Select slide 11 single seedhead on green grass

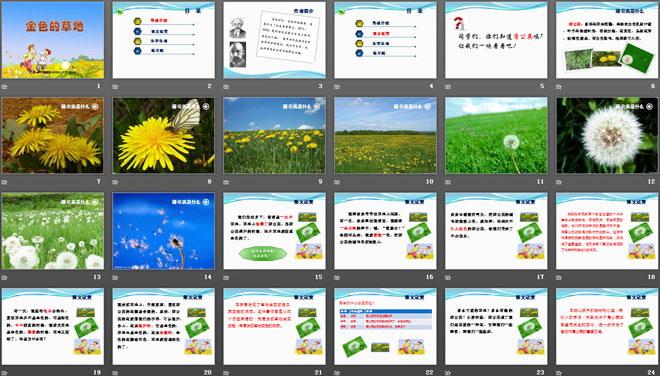pyautogui.click(x=496, y=136)
